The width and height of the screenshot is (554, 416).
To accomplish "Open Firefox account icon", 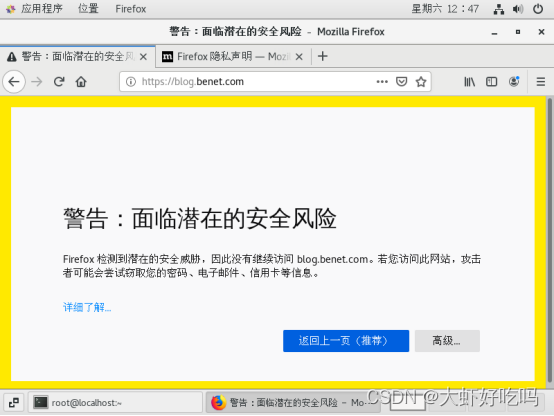I will point(514,81).
